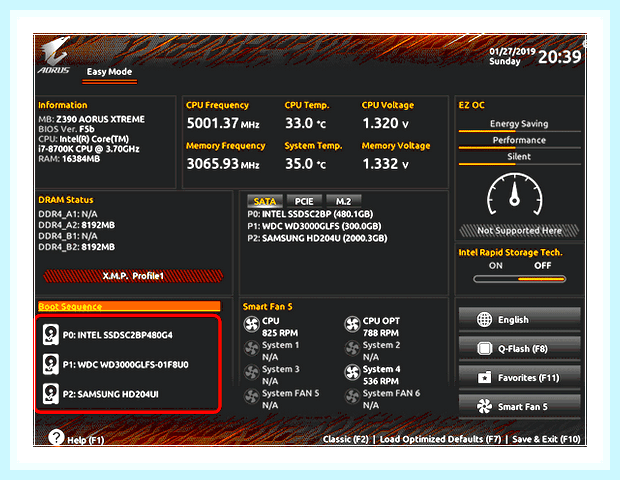The width and height of the screenshot is (620, 480).
Task: Click the CPU Frequency 5001.37 MHz value
Action: pyautogui.click(x=223, y=123)
